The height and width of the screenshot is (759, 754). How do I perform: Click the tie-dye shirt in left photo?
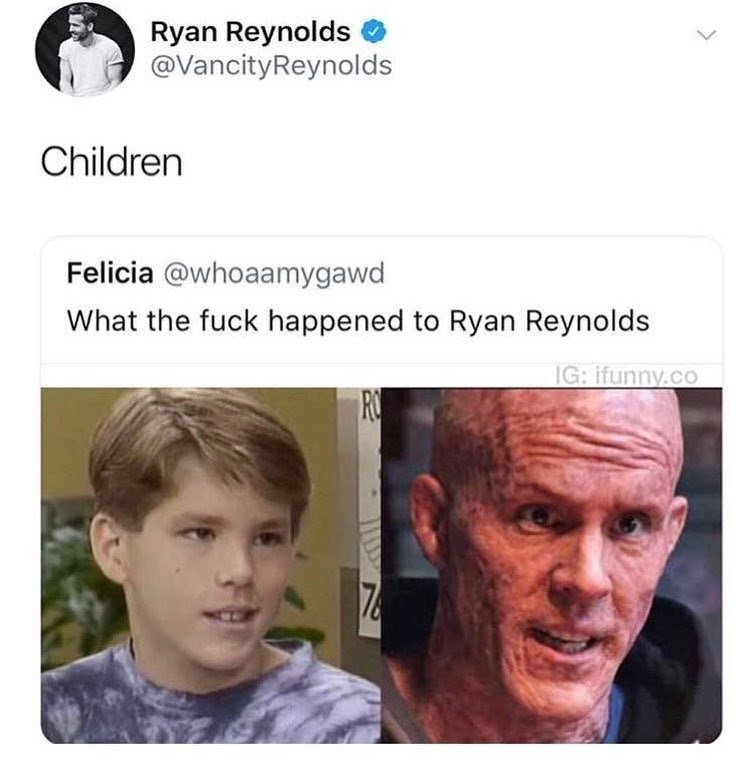(x=208, y=697)
